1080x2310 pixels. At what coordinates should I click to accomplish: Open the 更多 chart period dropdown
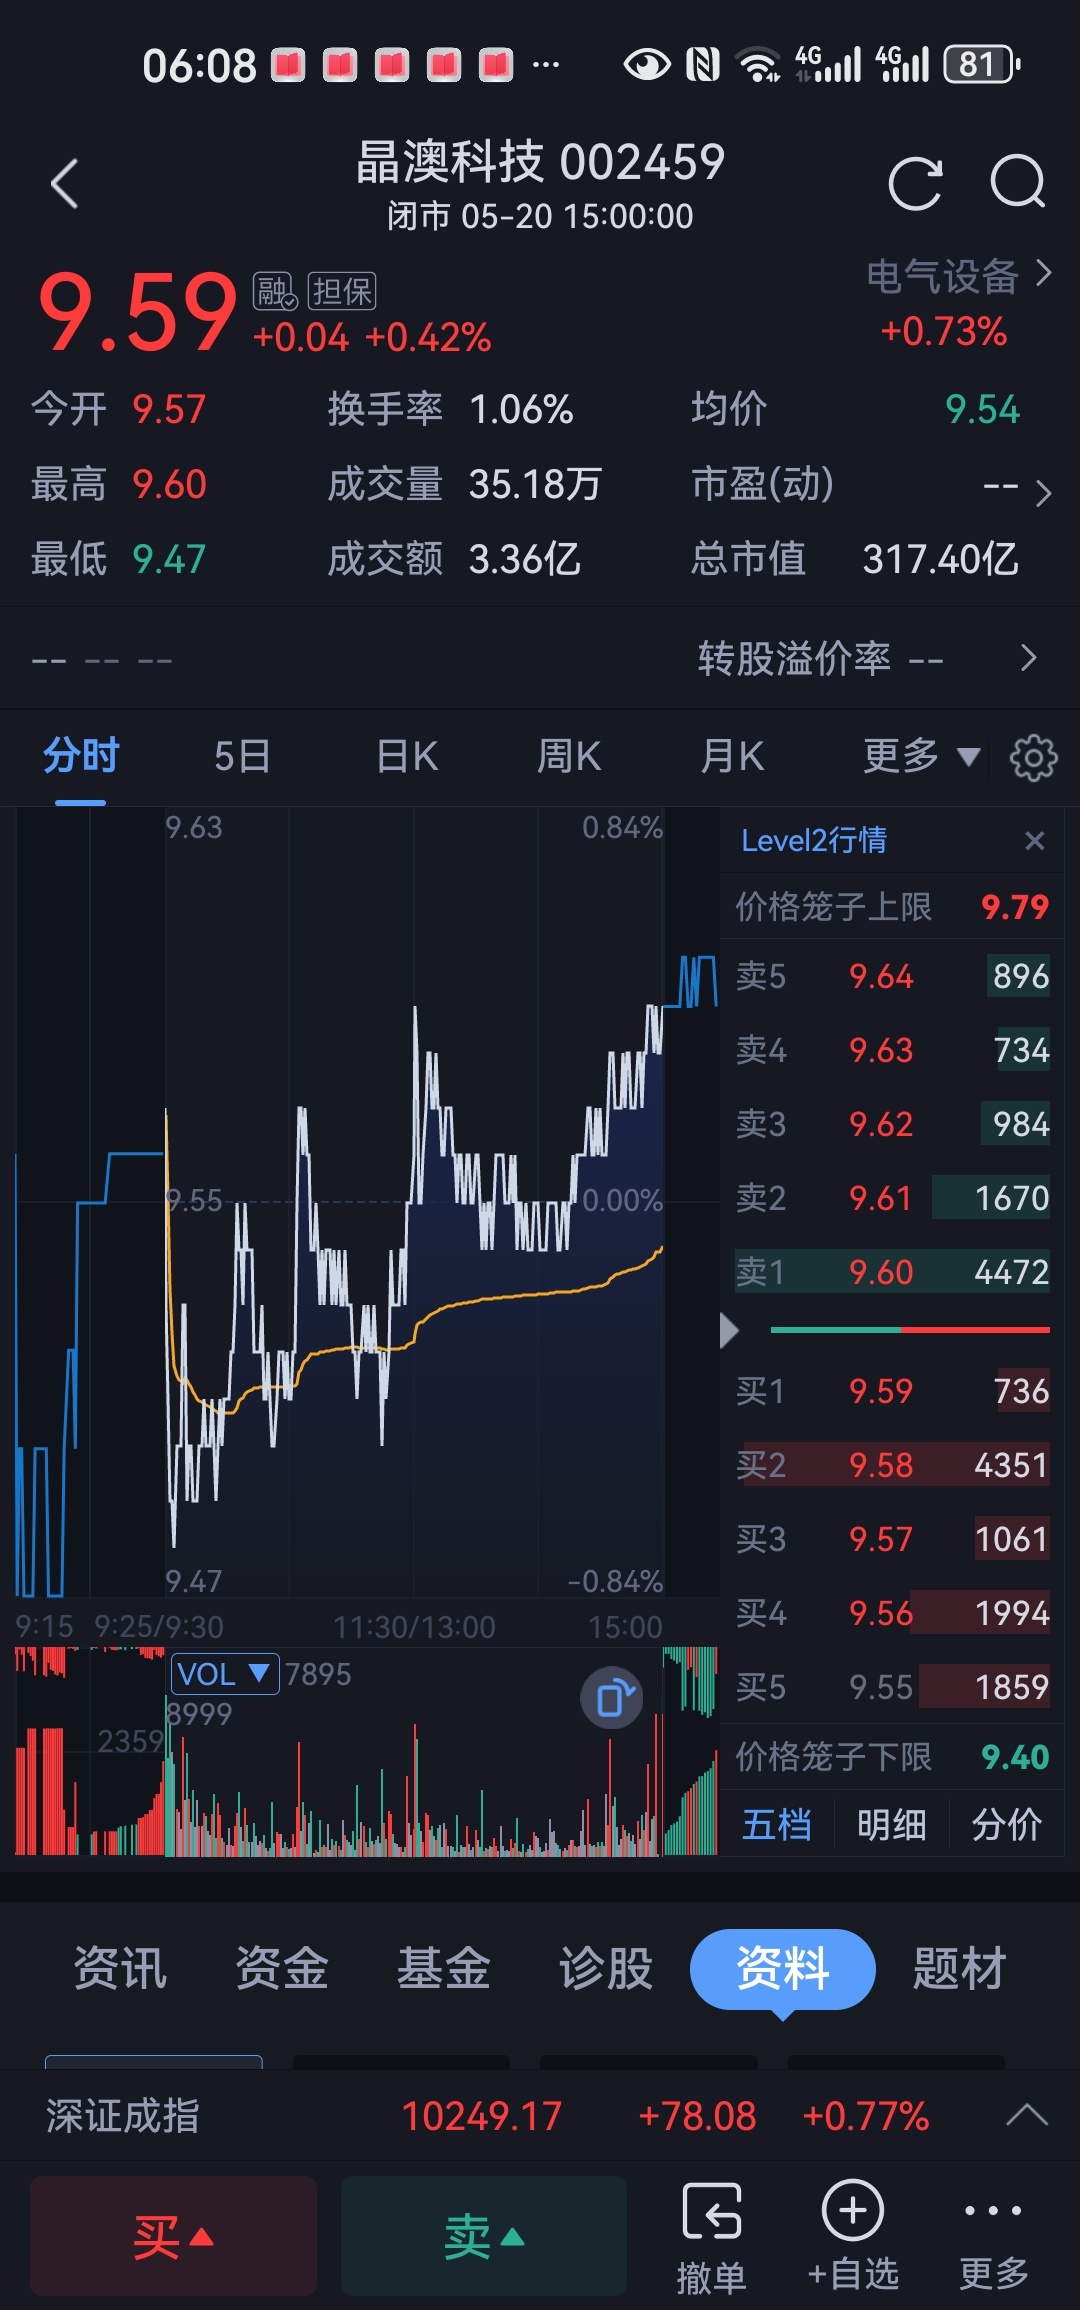(x=921, y=756)
